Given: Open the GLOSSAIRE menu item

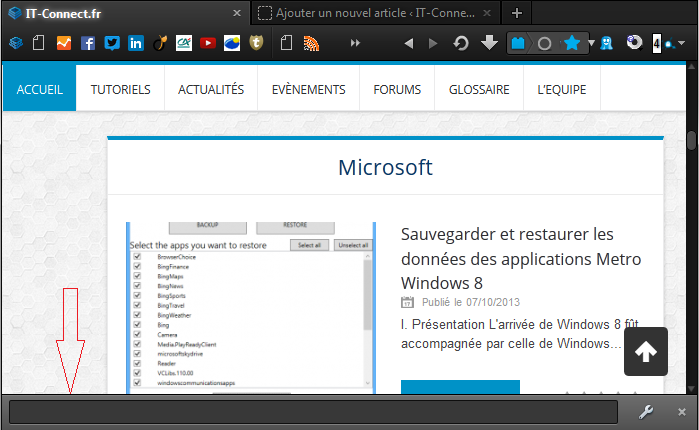Looking at the screenshot, I should (x=478, y=89).
